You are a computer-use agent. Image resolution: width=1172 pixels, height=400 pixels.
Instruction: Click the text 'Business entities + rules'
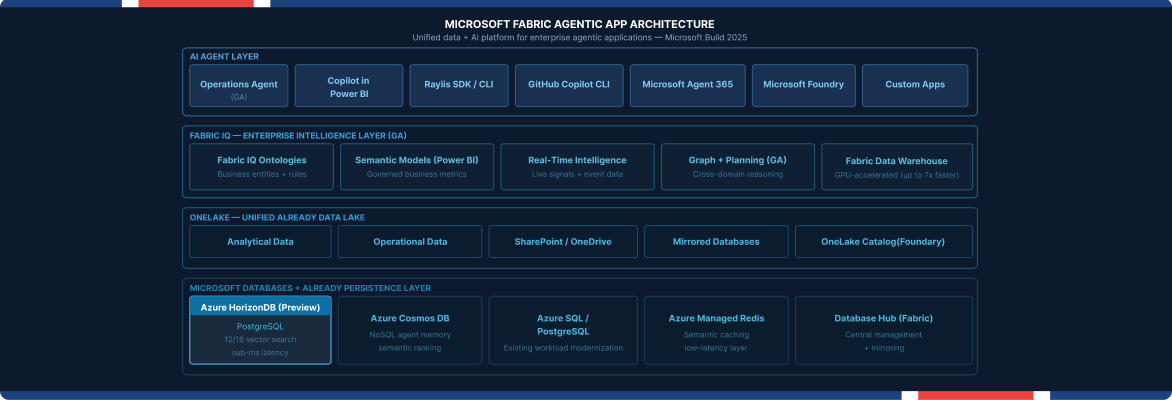click(261, 174)
